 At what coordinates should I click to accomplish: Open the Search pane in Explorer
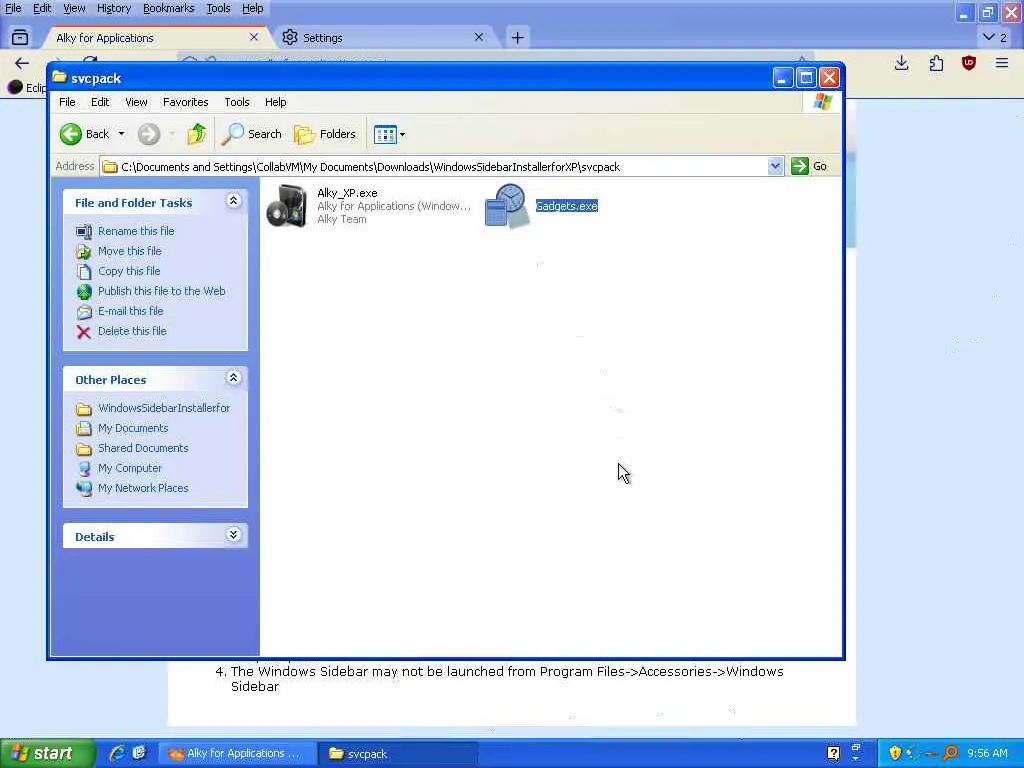(251, 134)
